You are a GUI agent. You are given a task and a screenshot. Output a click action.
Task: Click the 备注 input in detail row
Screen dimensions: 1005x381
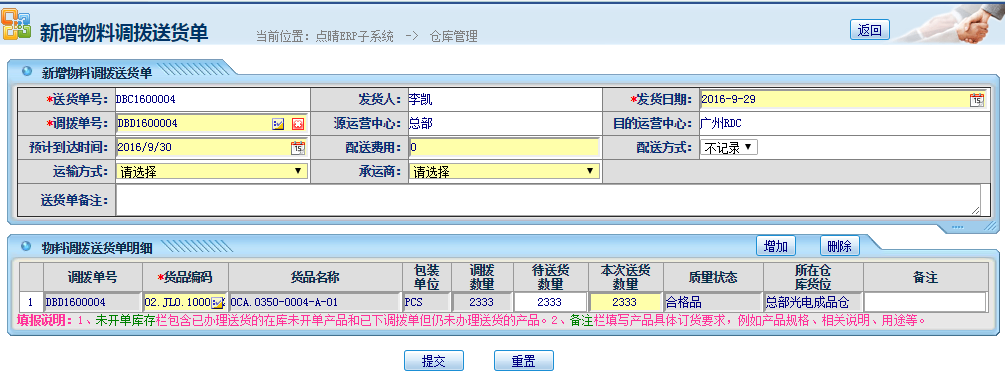[x=925, y=302]
